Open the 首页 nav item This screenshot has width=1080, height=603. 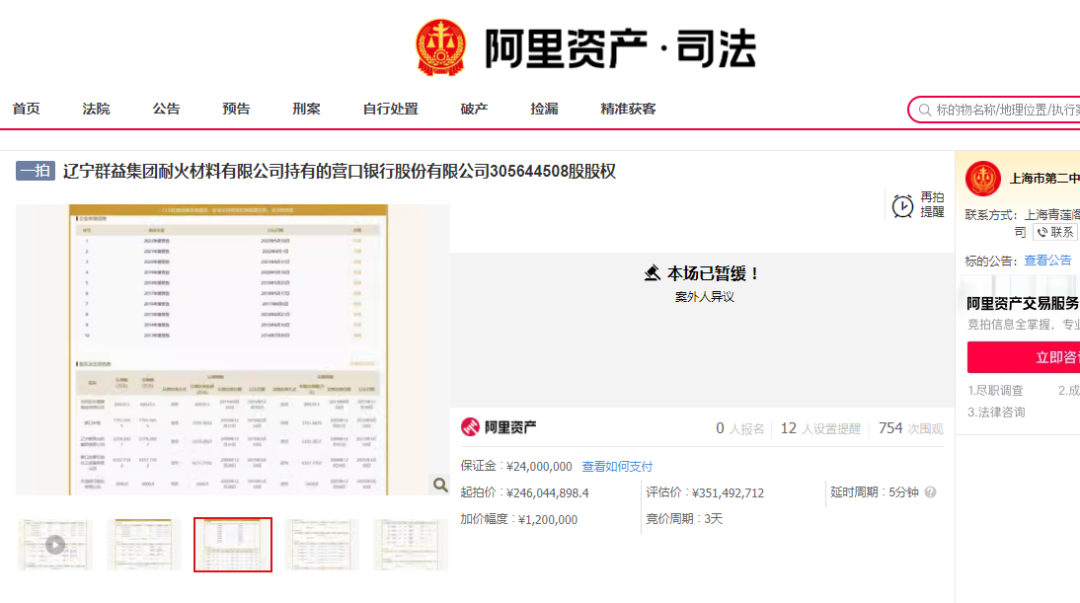26,109
